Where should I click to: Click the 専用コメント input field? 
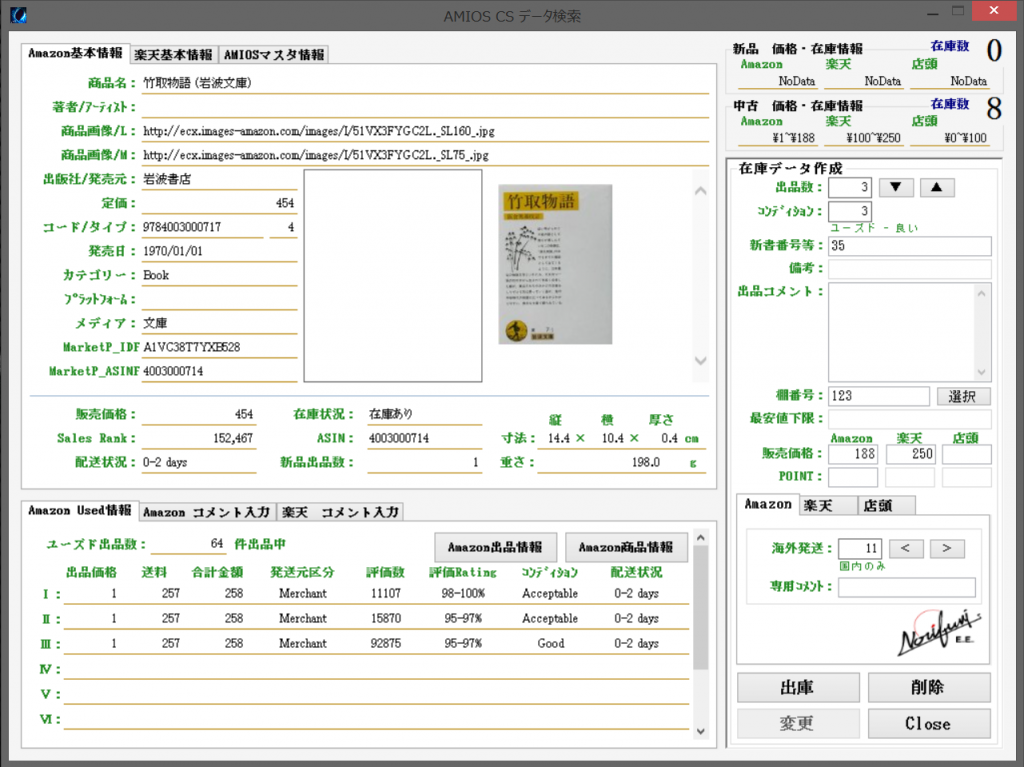pyautogui.click(x=906, y=587)
